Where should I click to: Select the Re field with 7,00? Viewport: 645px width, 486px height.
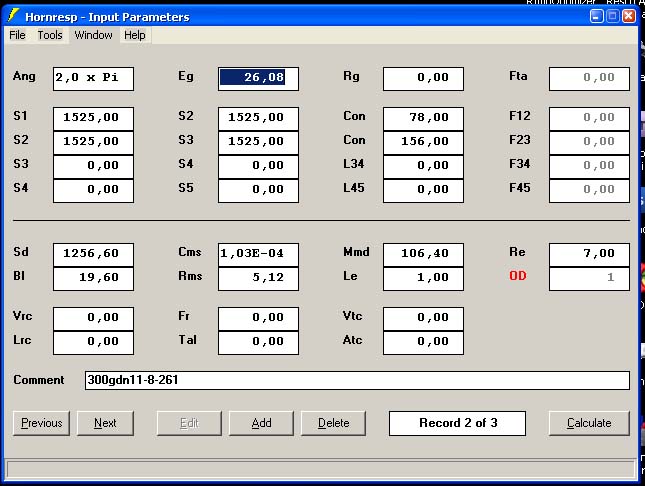[x=589, y=254]
